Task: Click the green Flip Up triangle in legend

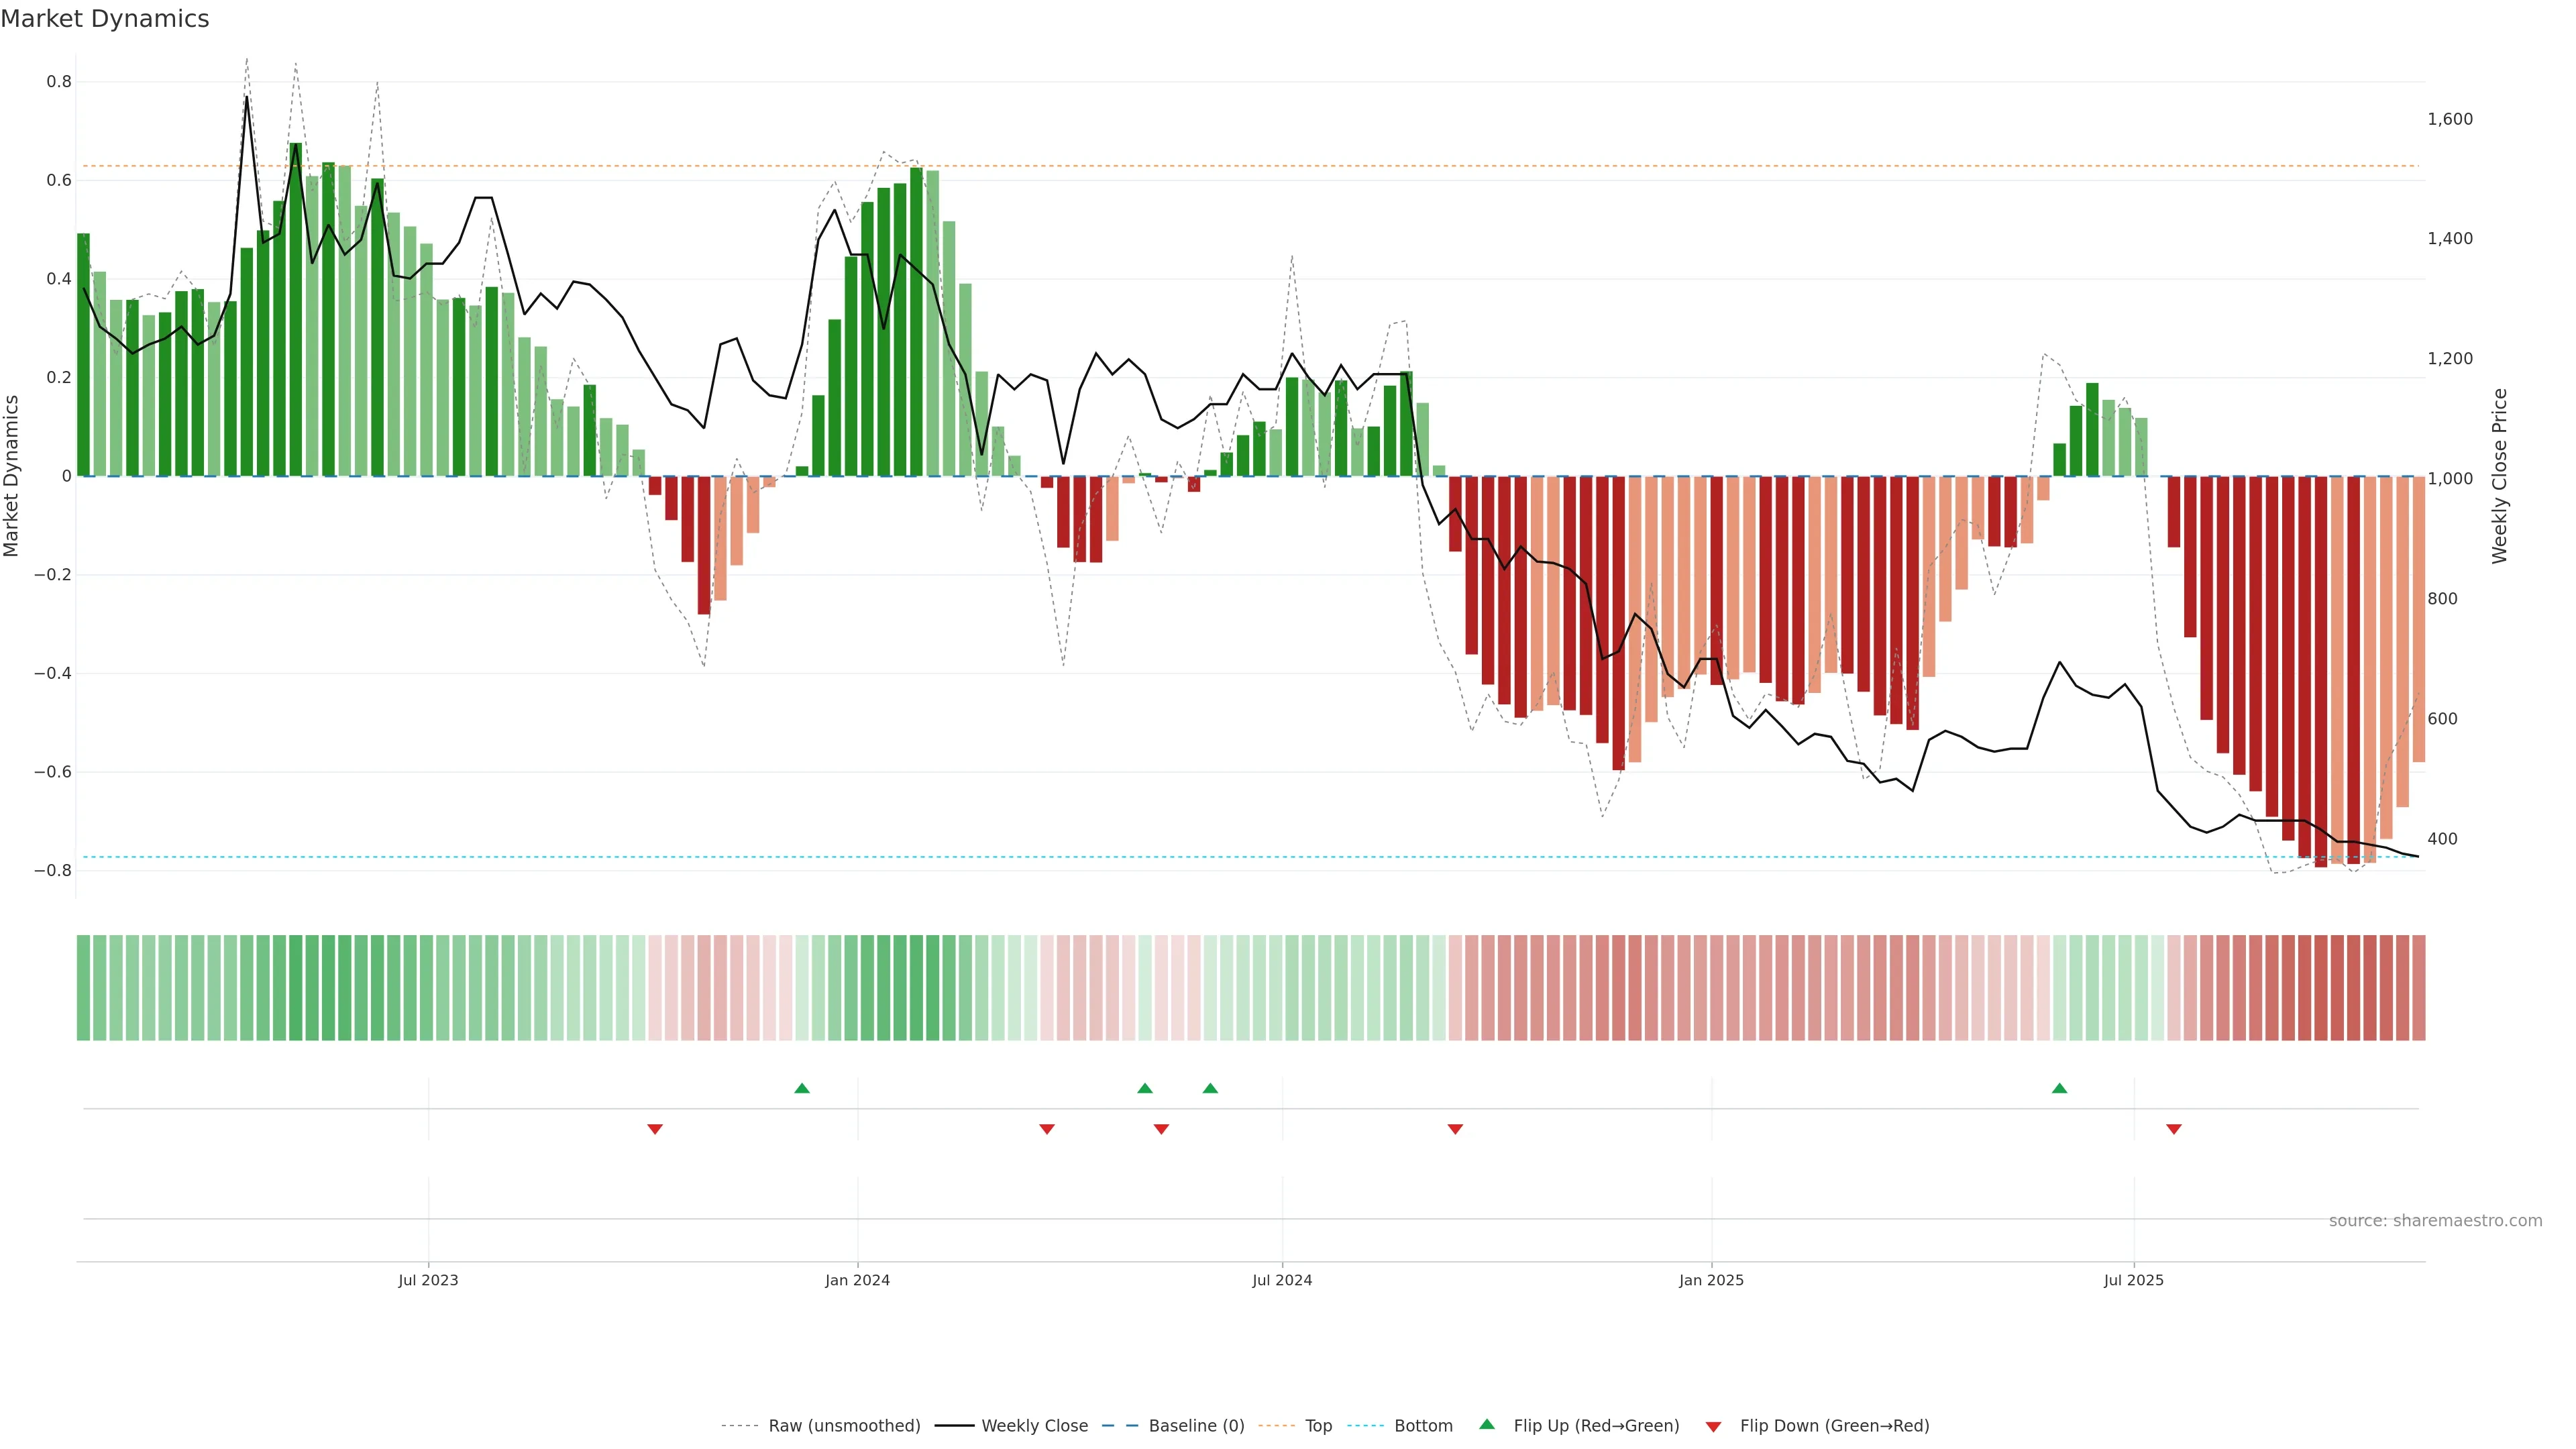Action: 1487,1425
